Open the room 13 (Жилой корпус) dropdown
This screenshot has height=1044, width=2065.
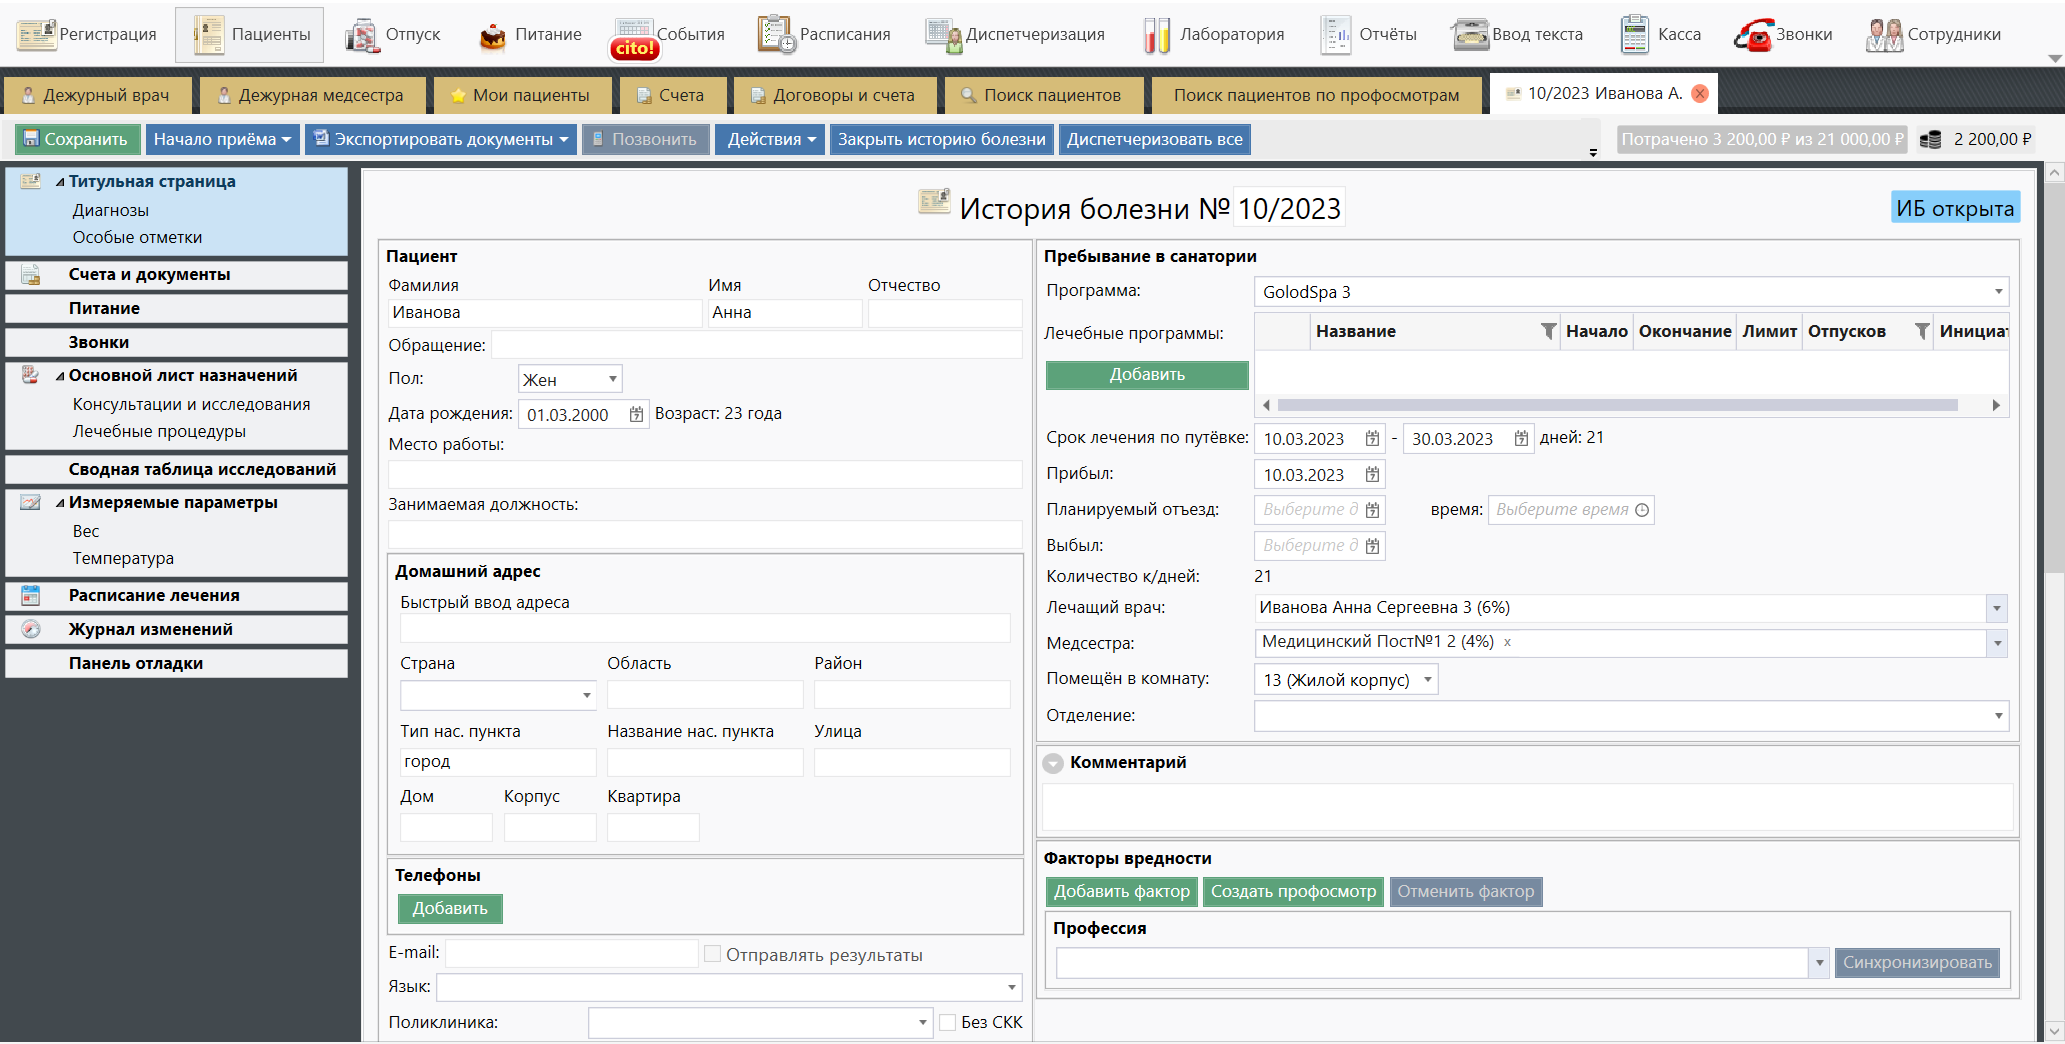(x=1427, y=680)
